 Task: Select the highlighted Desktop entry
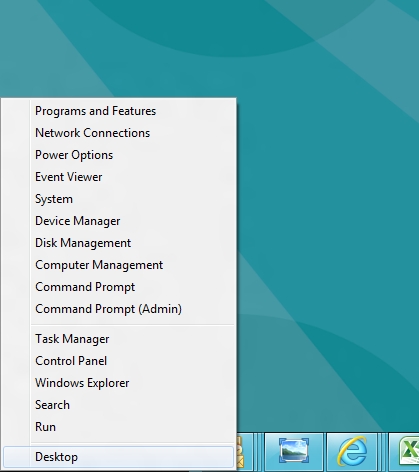point(118,457)
